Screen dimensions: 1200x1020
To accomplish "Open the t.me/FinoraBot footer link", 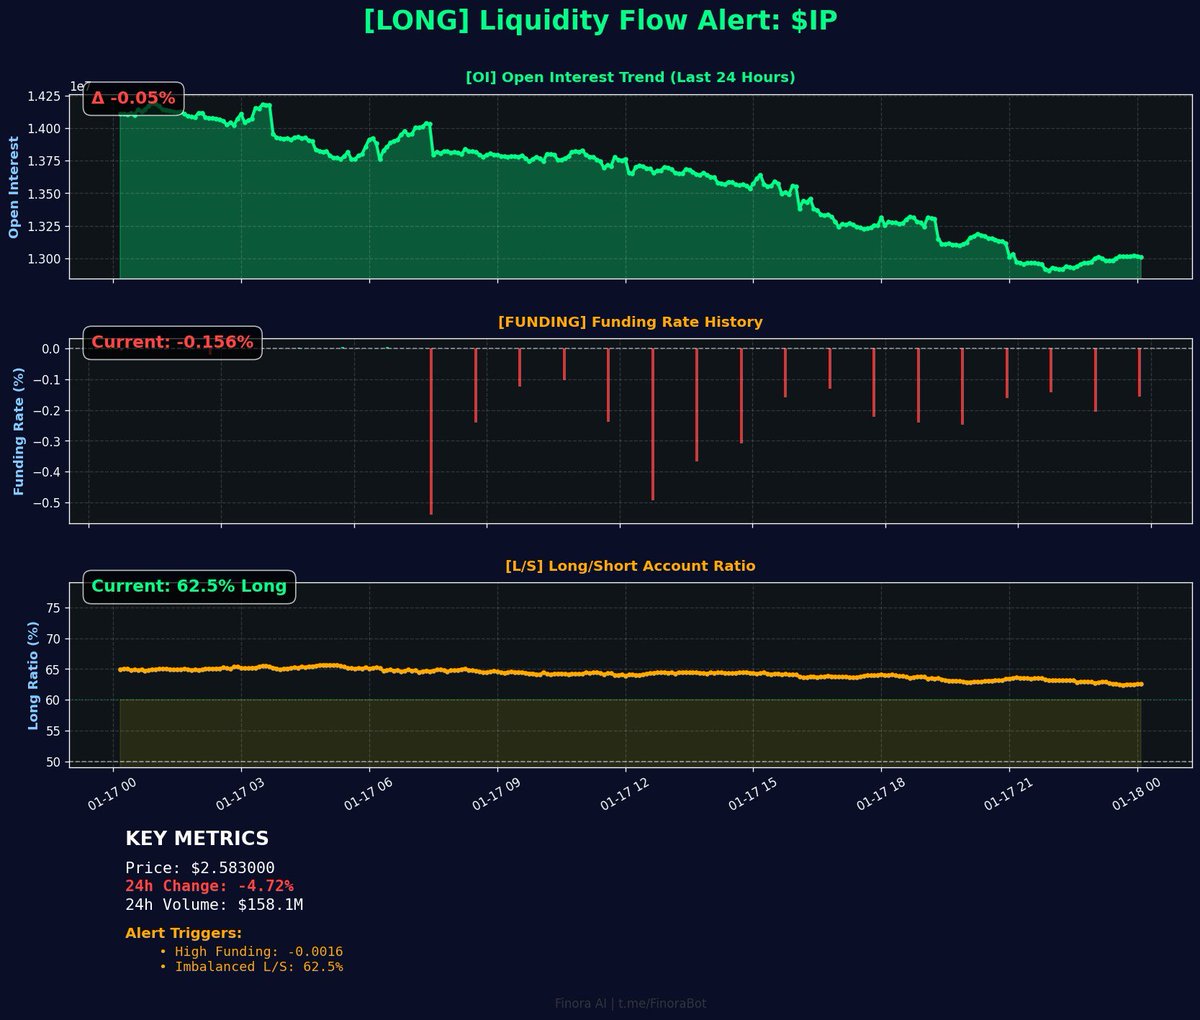I will pos(662,1003).
